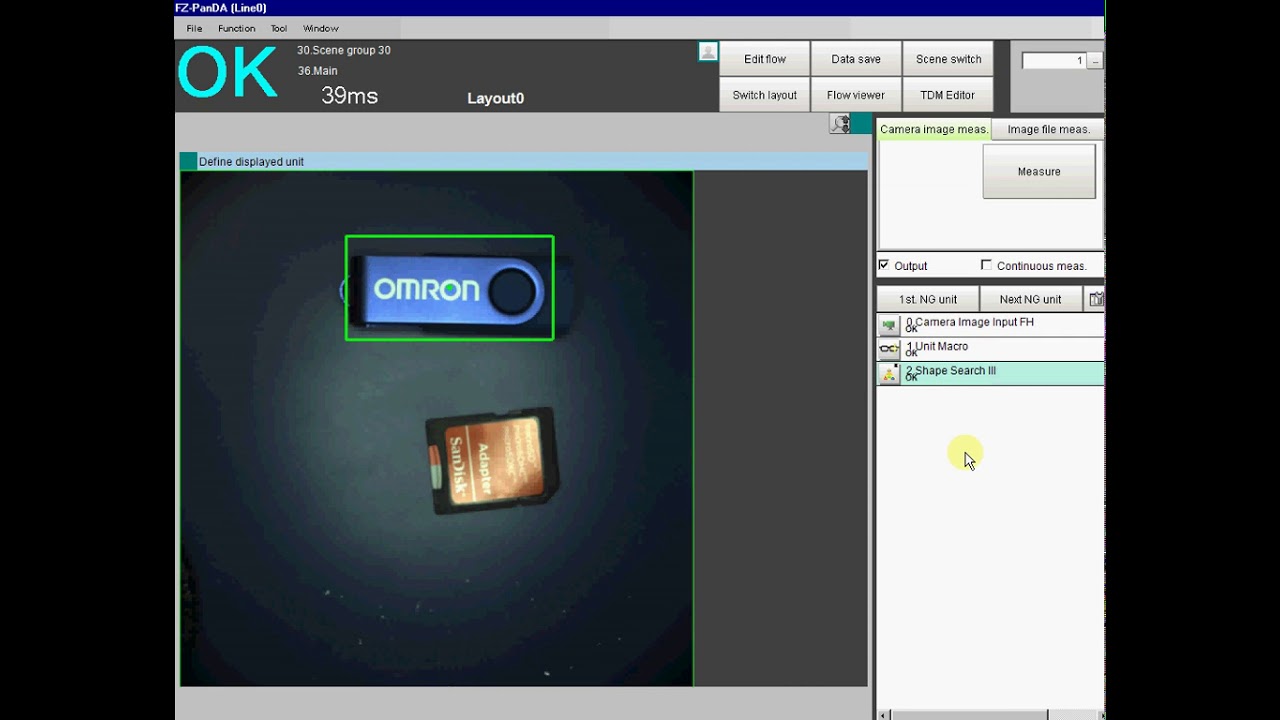Switch to the Image file meas. tab
1280x720 pixels.
point(1048,129)
